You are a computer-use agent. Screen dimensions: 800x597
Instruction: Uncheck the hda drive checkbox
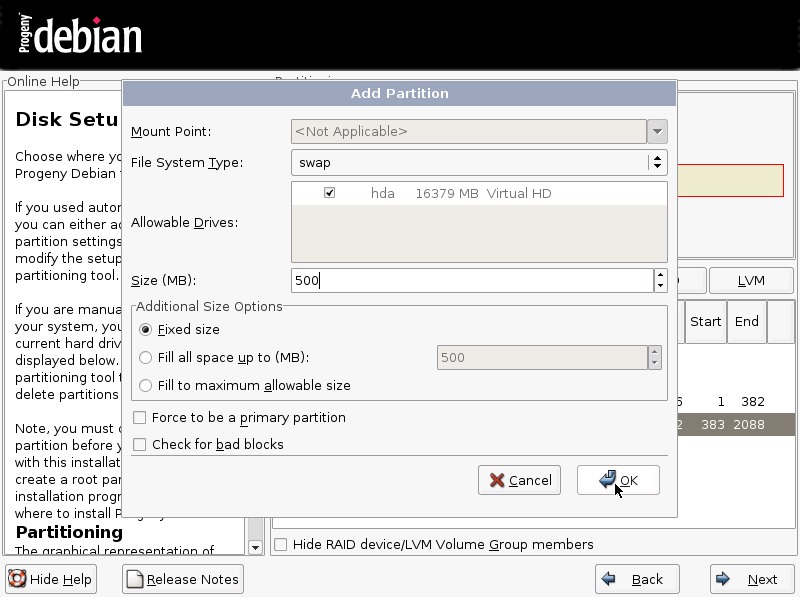(x=329, y=193)
